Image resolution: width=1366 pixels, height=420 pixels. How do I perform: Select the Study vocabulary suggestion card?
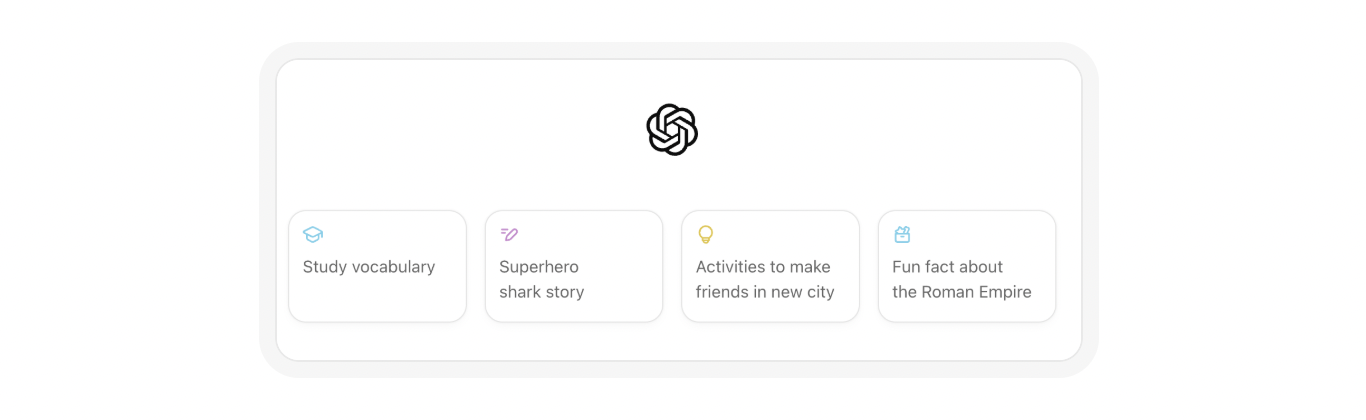(x=377, y=266)
